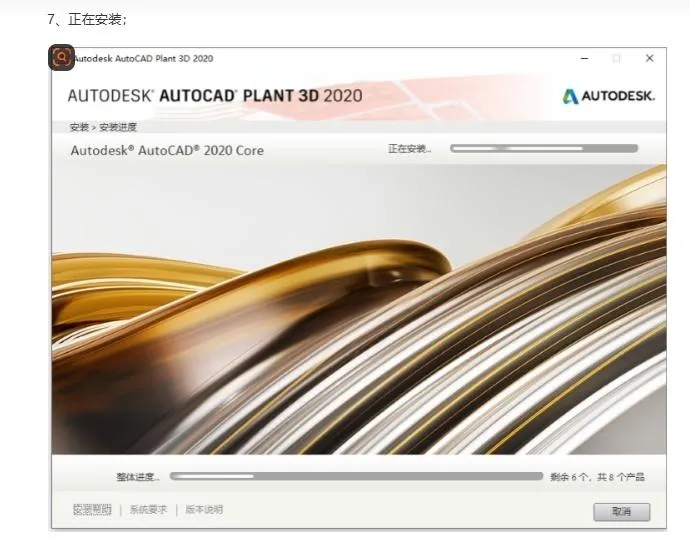Image resolution: width=690 pixels, height=540 pixels.
Task: Click the 安装 breadcrumb text
Action: pos(79,127)
